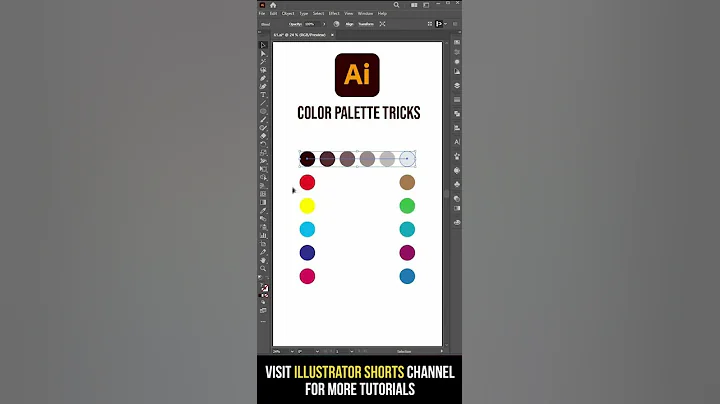Select the Rotate tool
This screenshot has height=404, width=720.
point(263,144)
